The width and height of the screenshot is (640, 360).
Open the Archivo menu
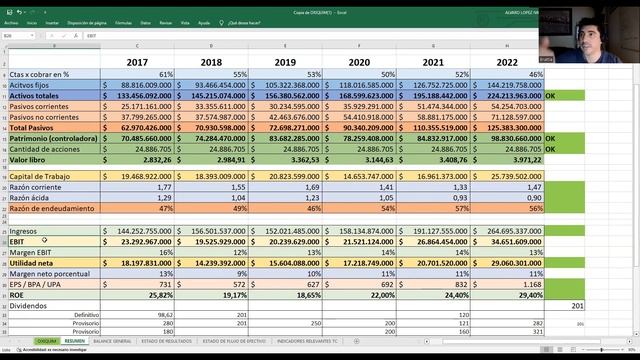[x=11, y=23]
